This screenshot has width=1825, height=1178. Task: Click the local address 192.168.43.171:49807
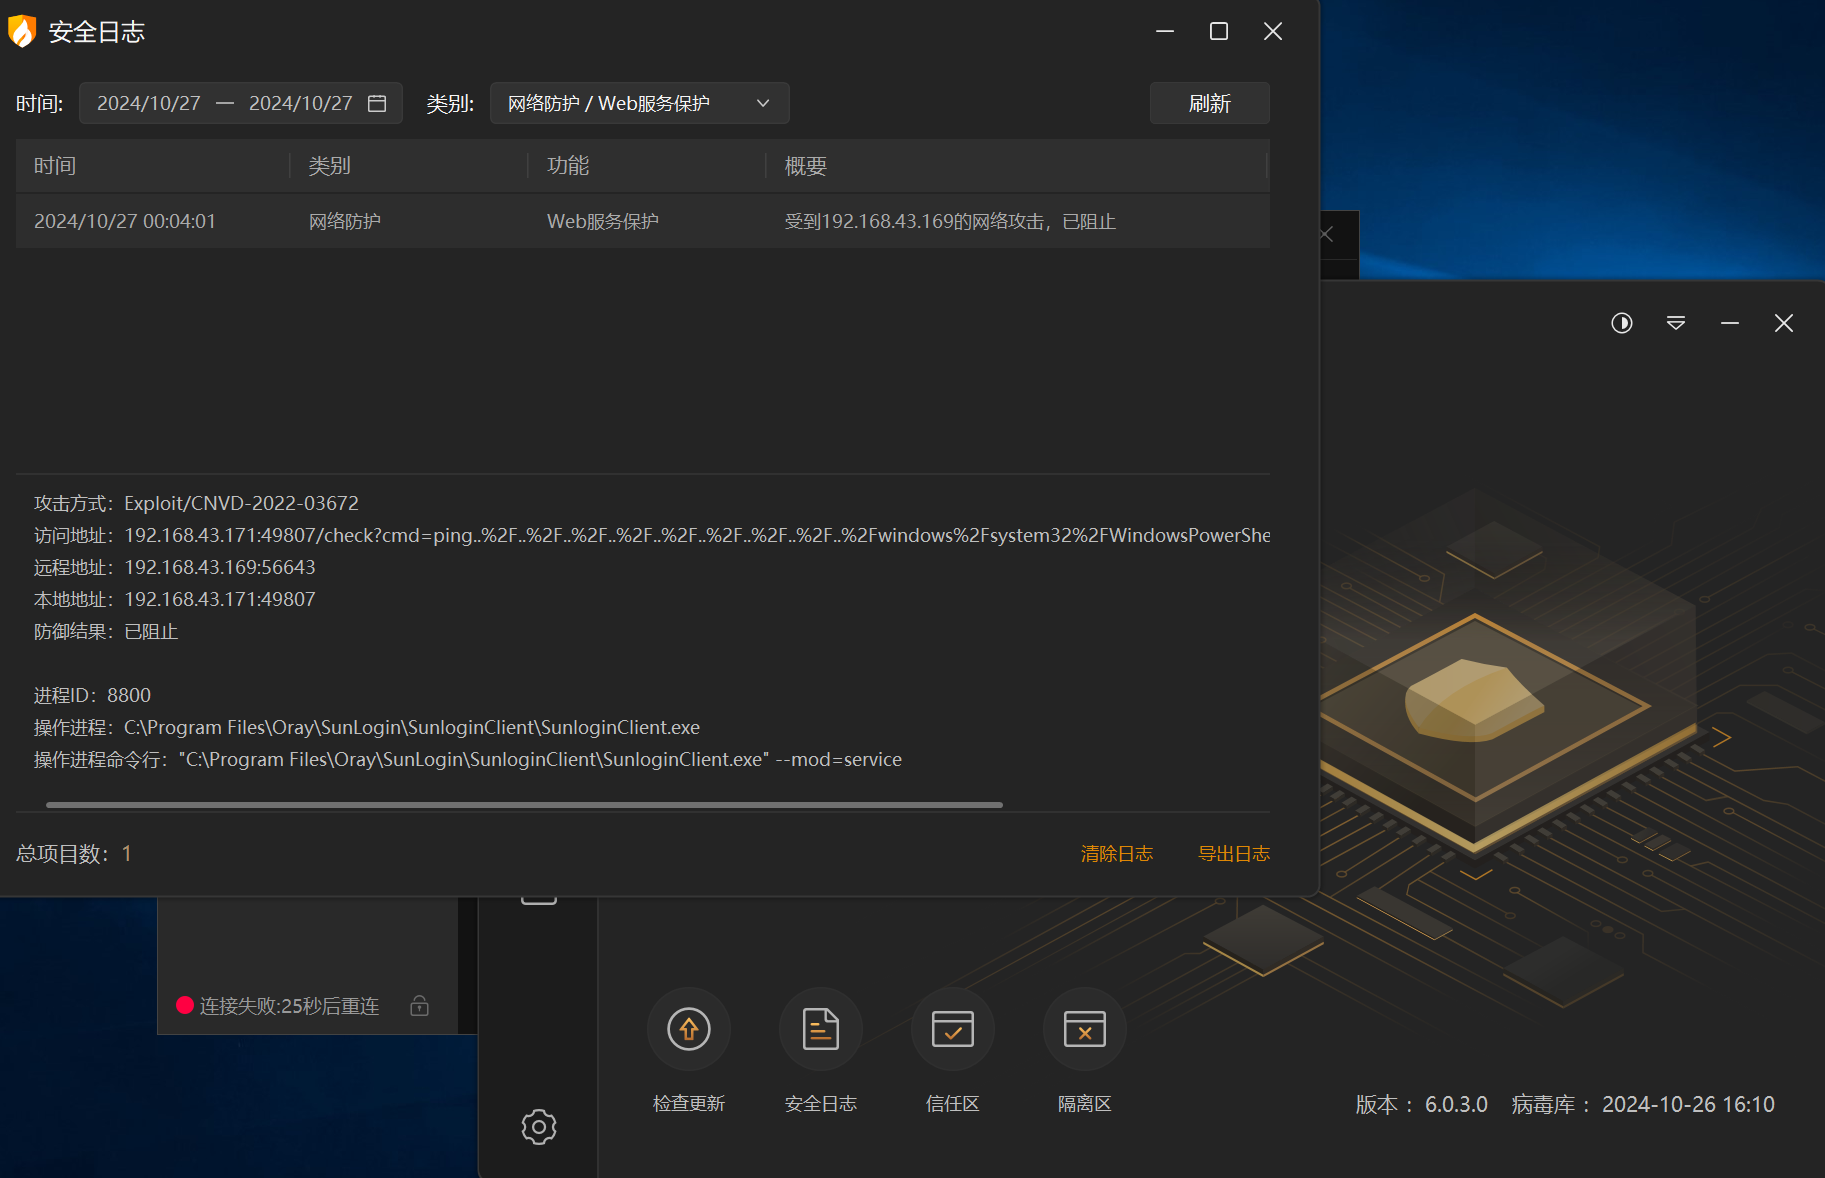(x=220, y=599)
